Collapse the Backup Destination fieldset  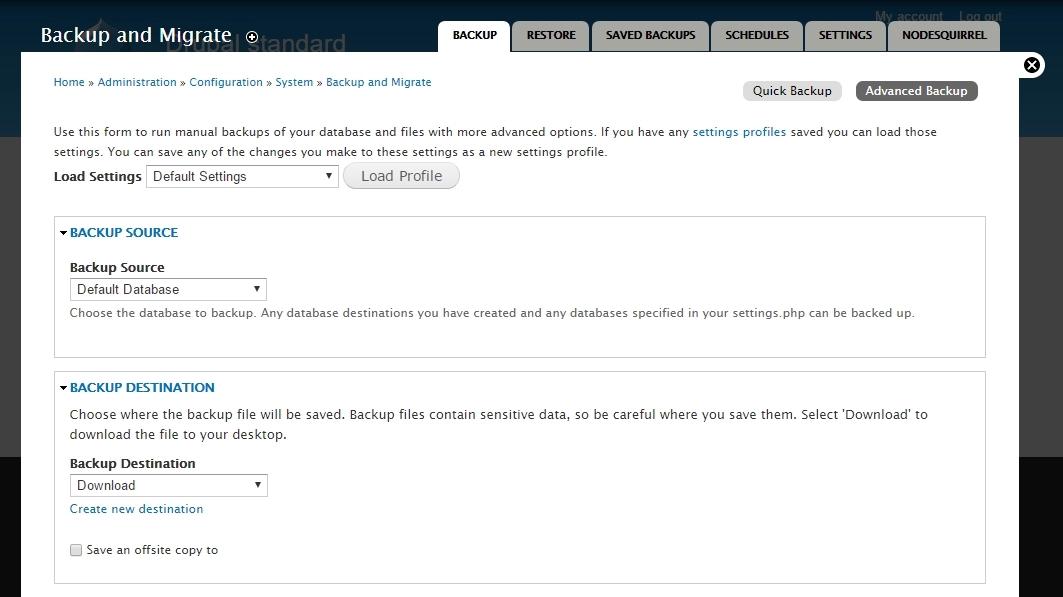[141, 387]
